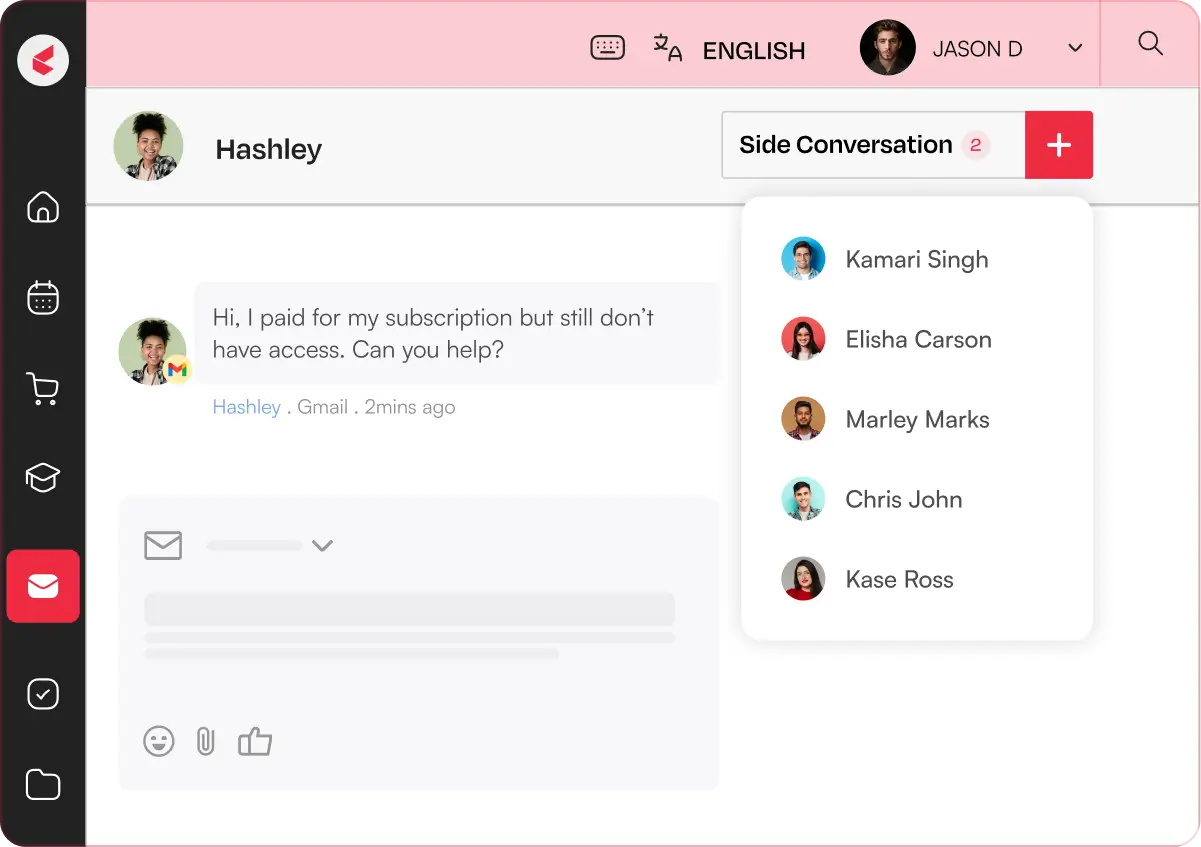Attach a file with the paperclip icon
The height and width of the screenshot is (847, 1201).
pos(206,741)
